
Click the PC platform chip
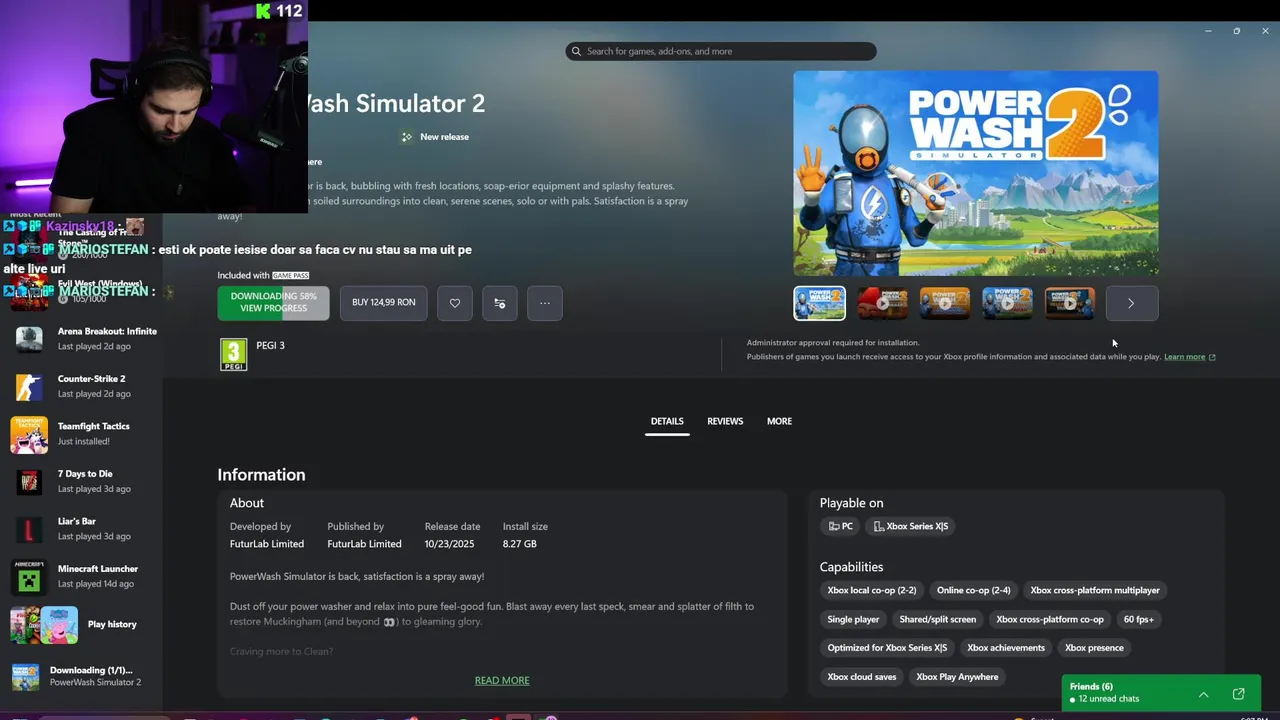pos(840,526)
